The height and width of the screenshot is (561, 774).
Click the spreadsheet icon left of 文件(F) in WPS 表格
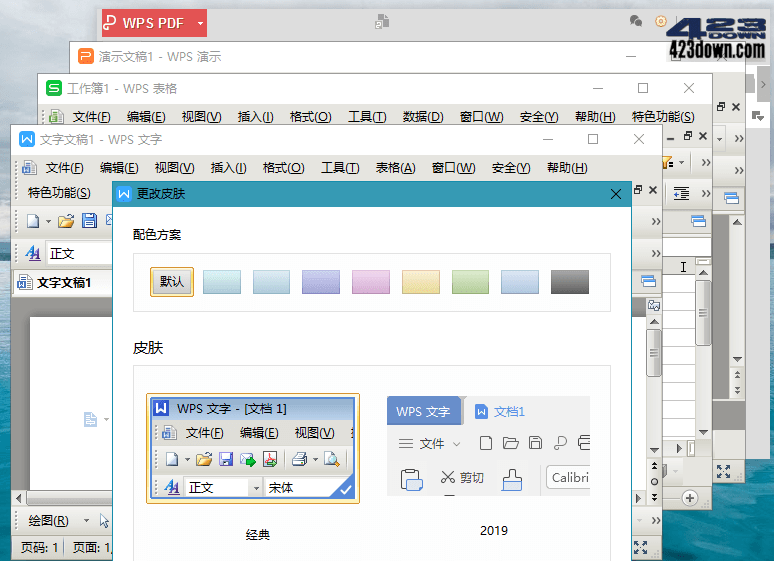click(x=56, y=117)
